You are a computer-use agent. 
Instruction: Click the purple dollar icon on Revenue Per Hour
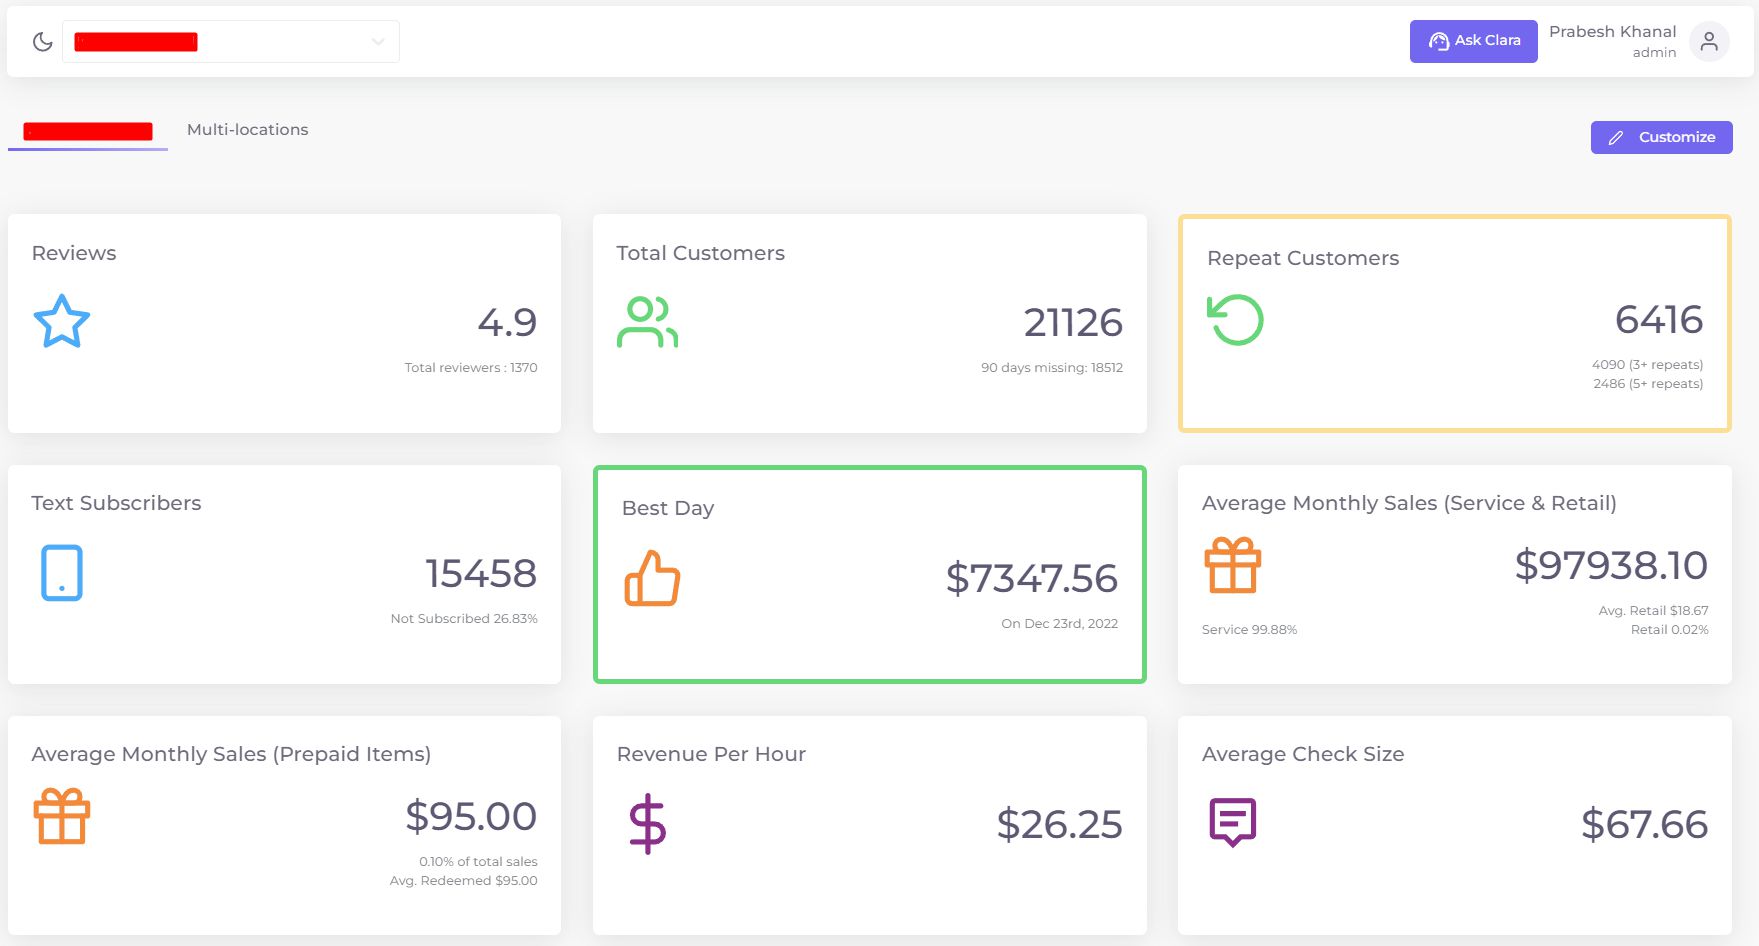pos(648,824)
